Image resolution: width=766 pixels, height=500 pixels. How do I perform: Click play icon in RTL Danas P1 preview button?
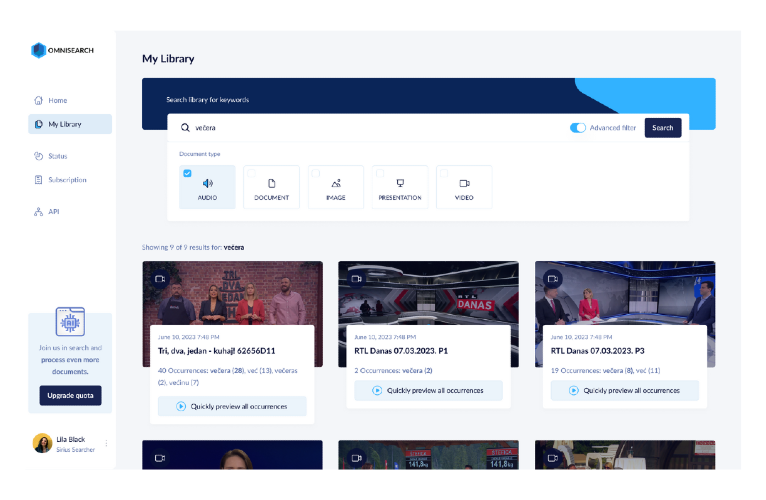click(377, 391)
